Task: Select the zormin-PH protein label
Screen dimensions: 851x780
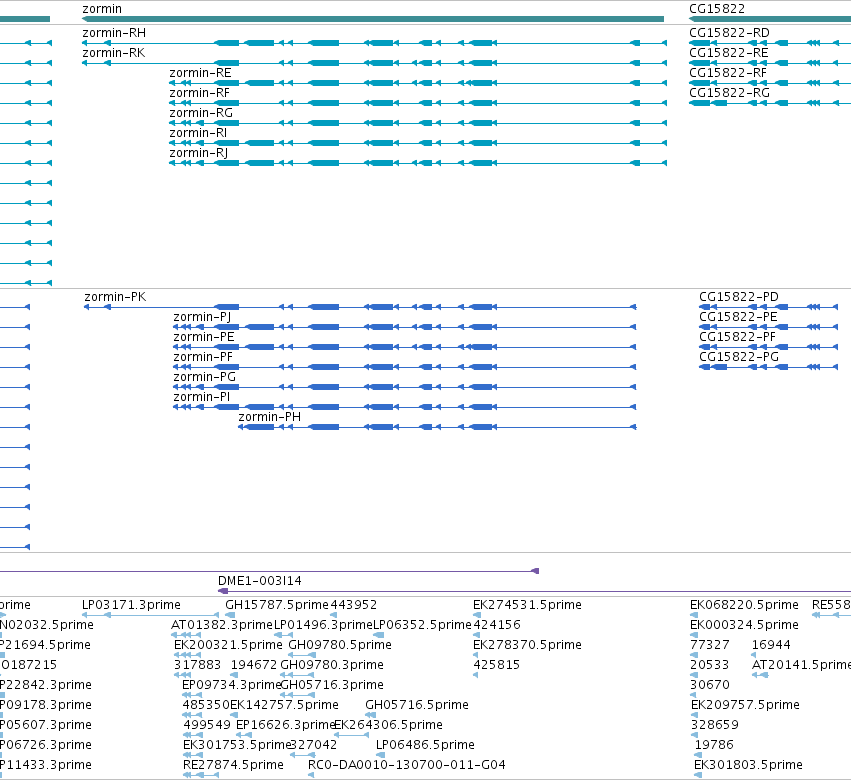Action: [x=270, y=417]
